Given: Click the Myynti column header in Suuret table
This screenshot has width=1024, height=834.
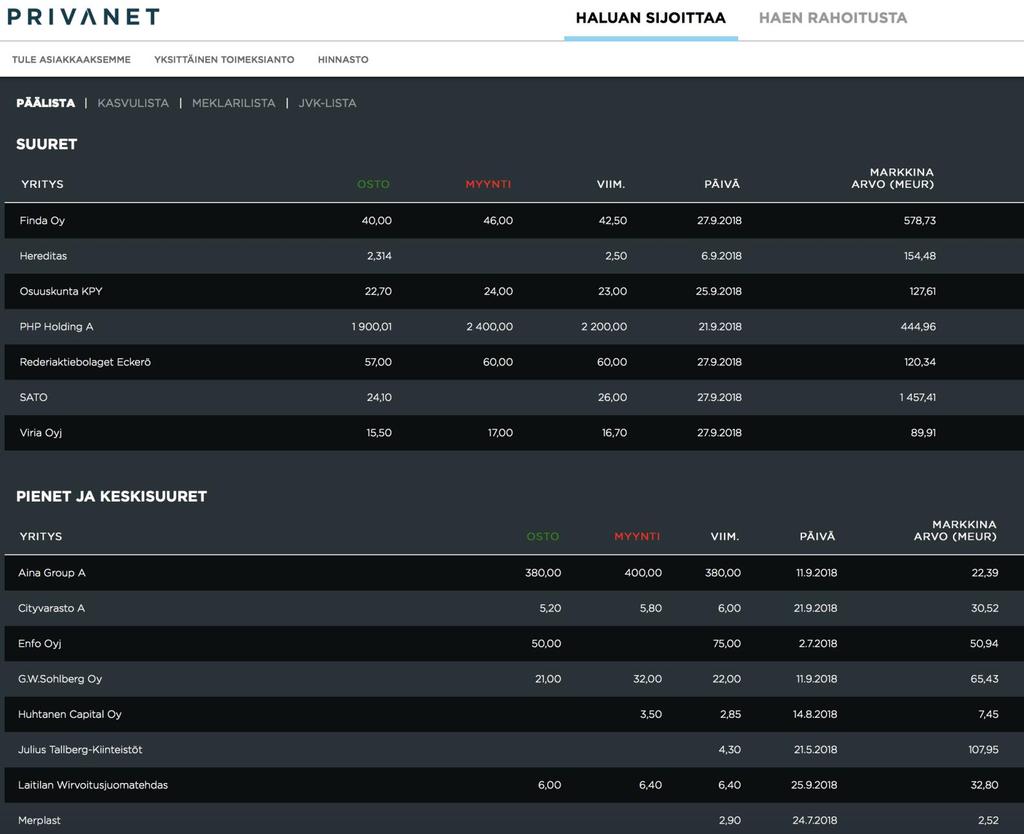Looking at the screenshot, I should [x=488, y=184].
